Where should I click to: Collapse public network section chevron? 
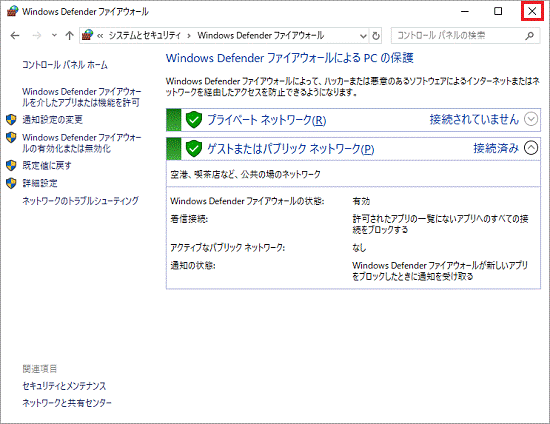tap(531, 148)
